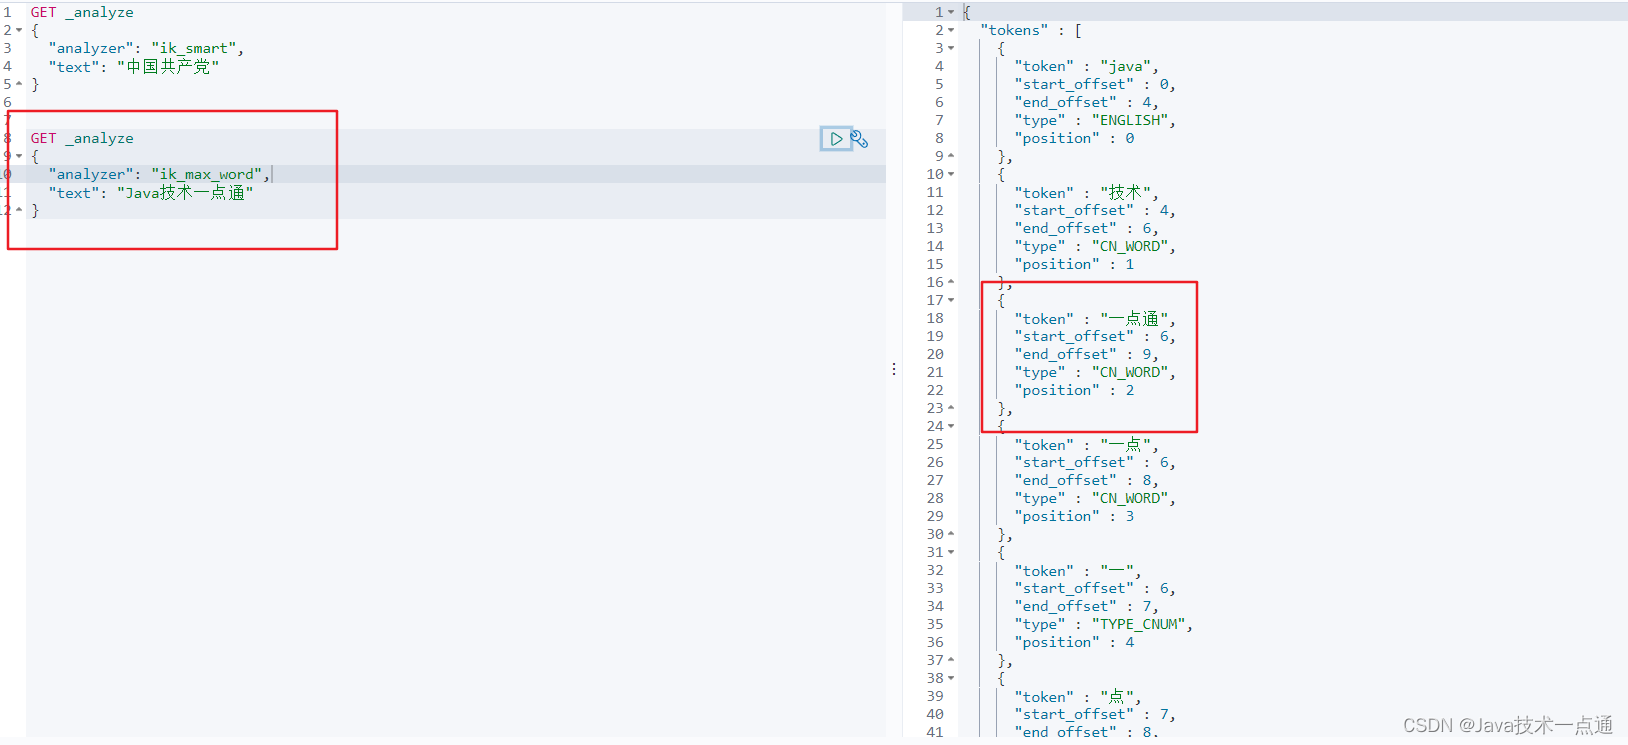Click the "position" : 0 line
The image size is (1628, 745).
pos(1074,138)
